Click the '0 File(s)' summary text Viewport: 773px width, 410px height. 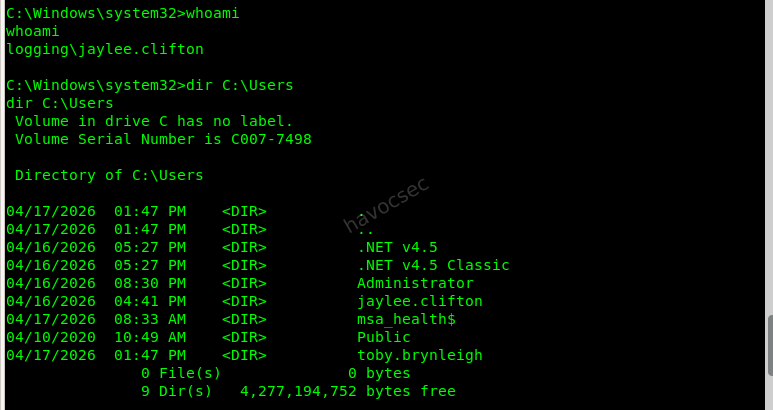(x=181, y=373)
